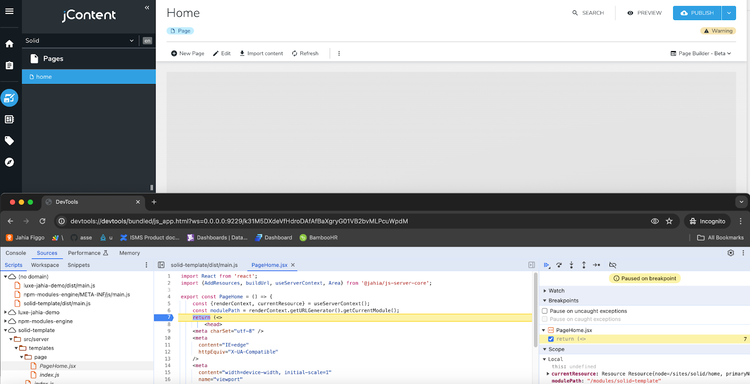Click the 'en' language switcher
Viewport: 750px width, 384px height.
point(147,41)
